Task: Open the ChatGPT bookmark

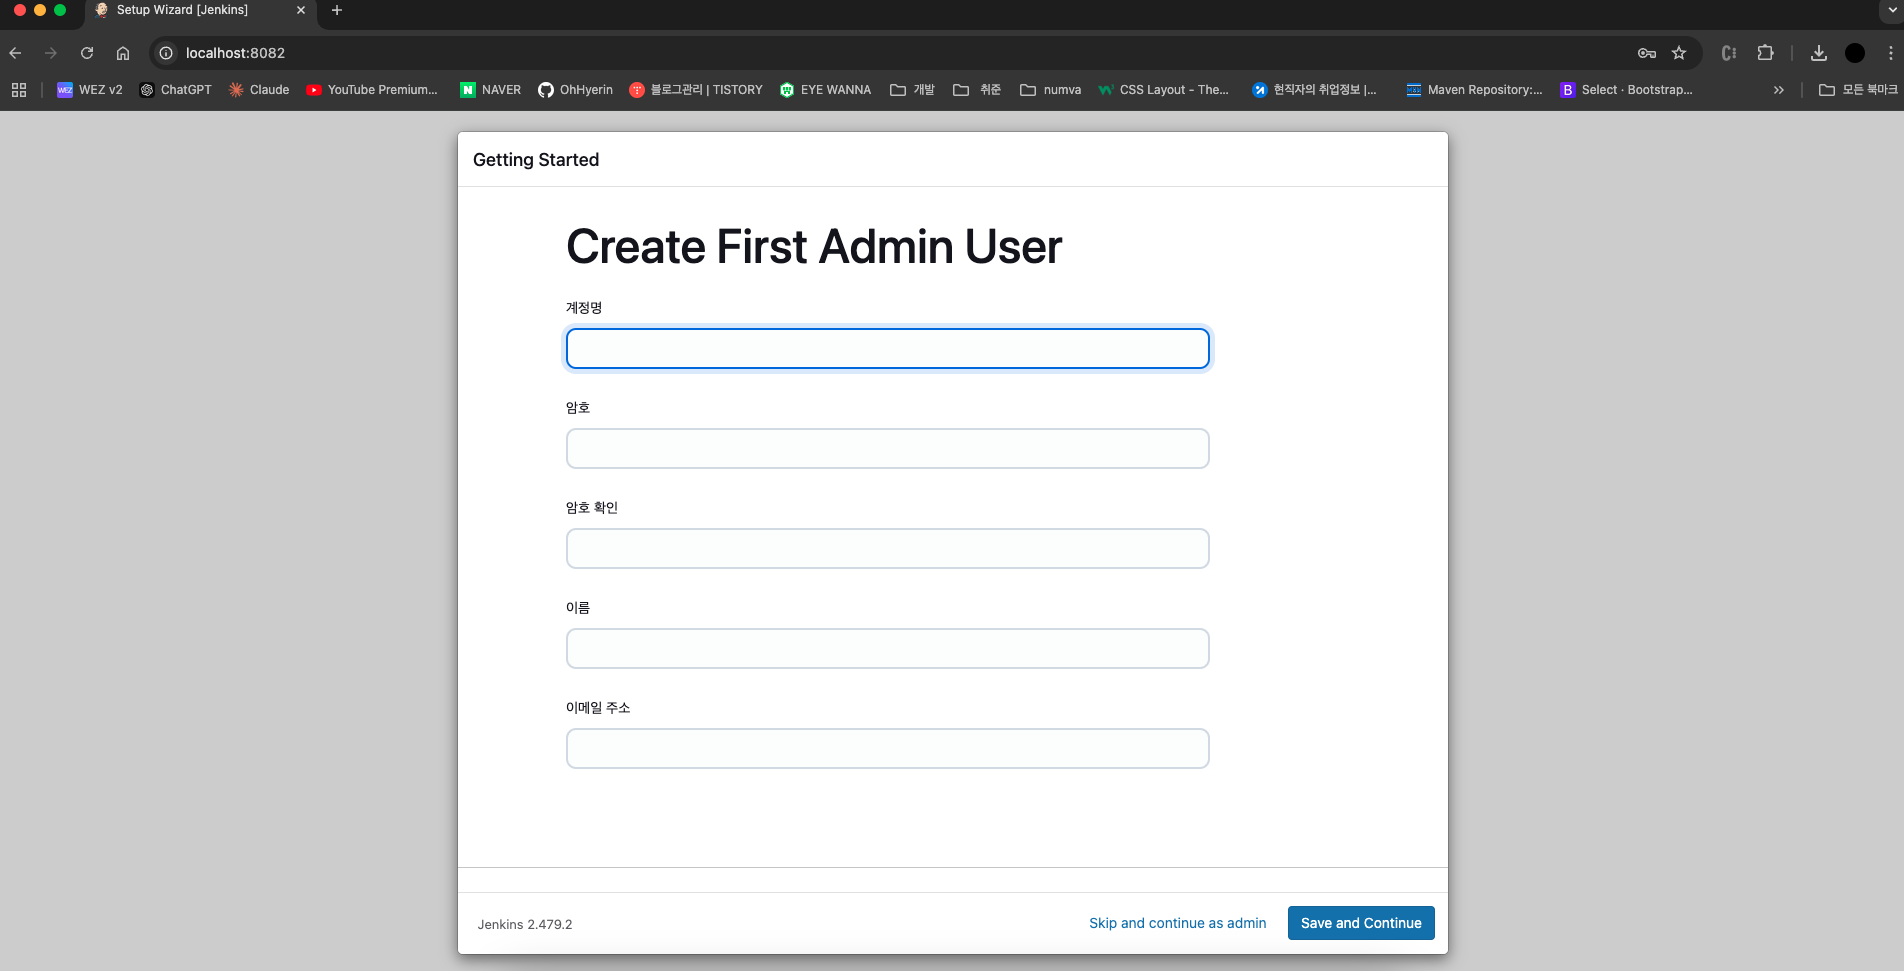Action: click(176, 90)
